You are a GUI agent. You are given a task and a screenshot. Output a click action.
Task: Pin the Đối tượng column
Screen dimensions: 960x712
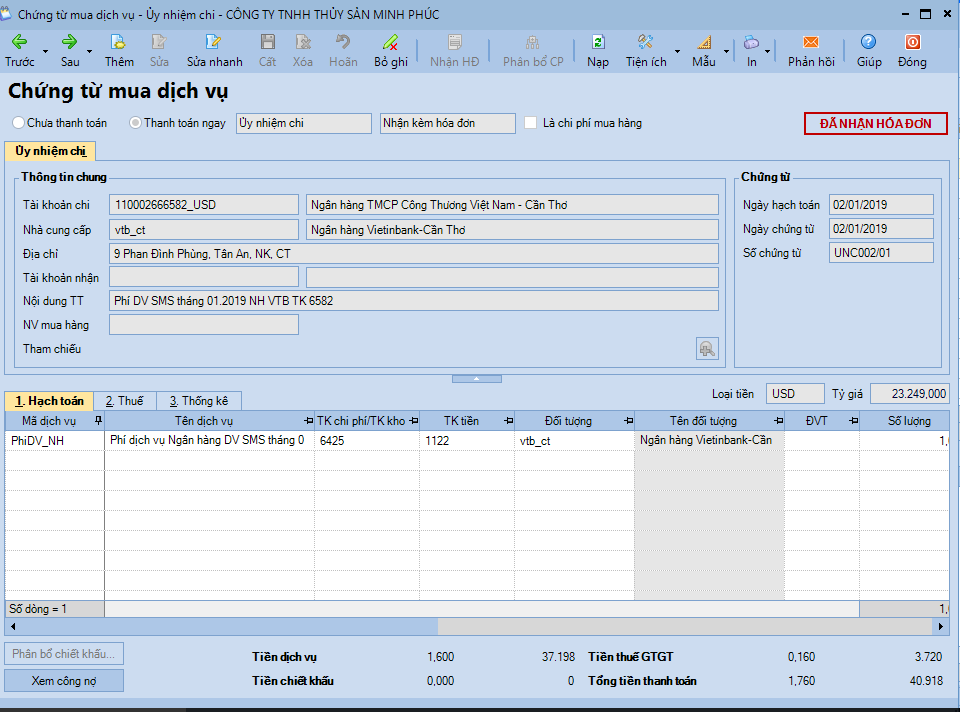click(628, 421)
